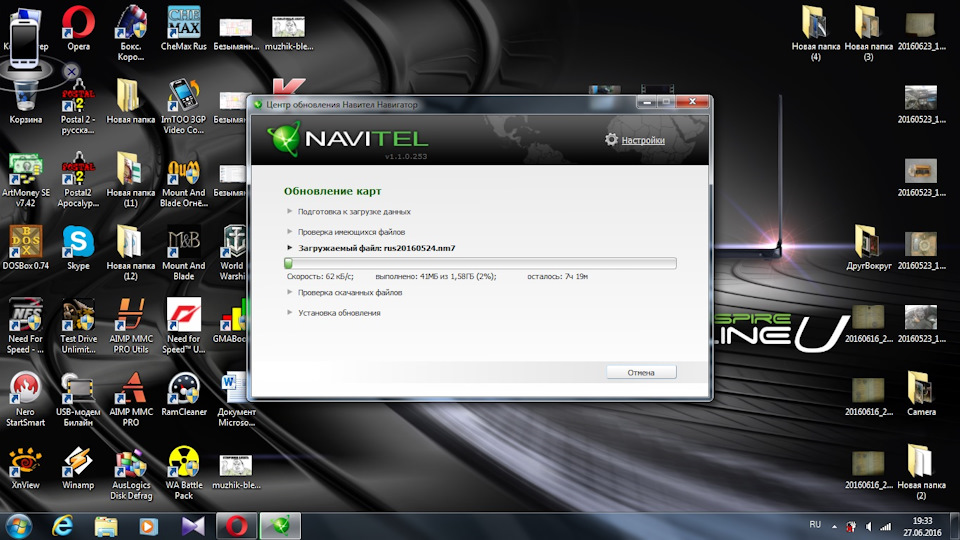Launch Test Drive Unlimited shortcut

click(78, 326)
